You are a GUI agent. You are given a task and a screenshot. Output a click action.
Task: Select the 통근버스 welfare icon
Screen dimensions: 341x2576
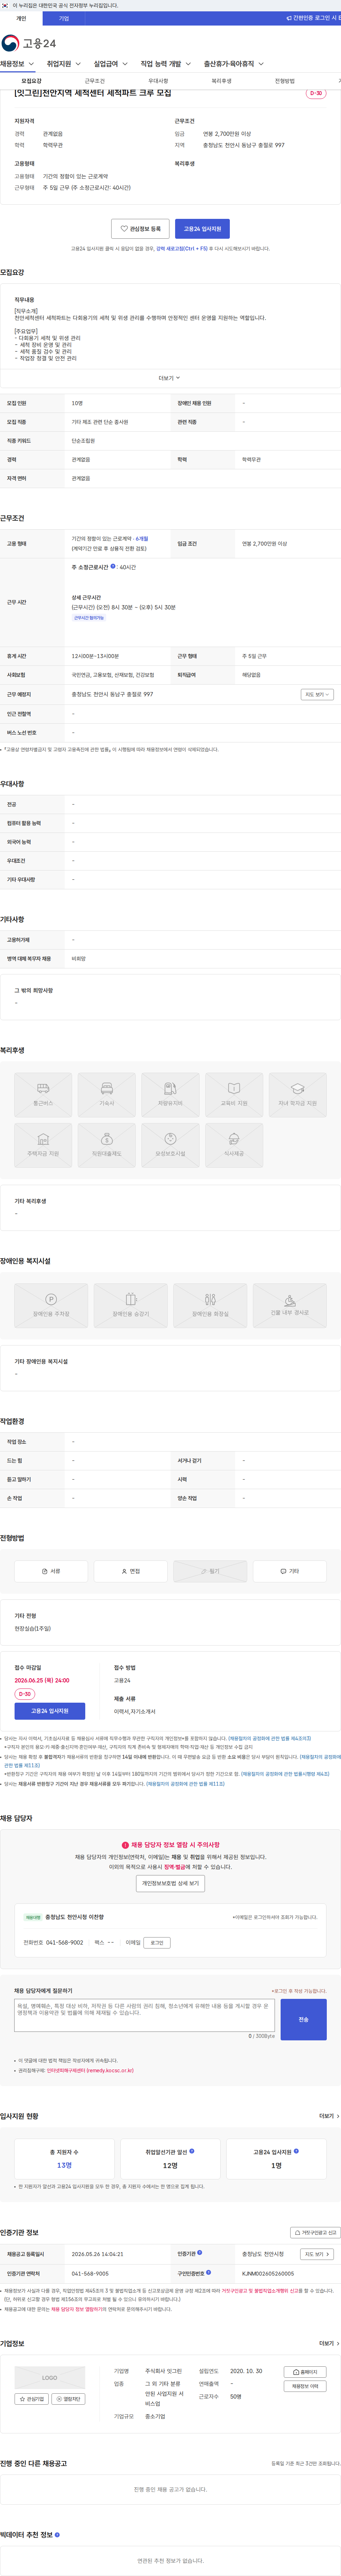click(43, 1095)
